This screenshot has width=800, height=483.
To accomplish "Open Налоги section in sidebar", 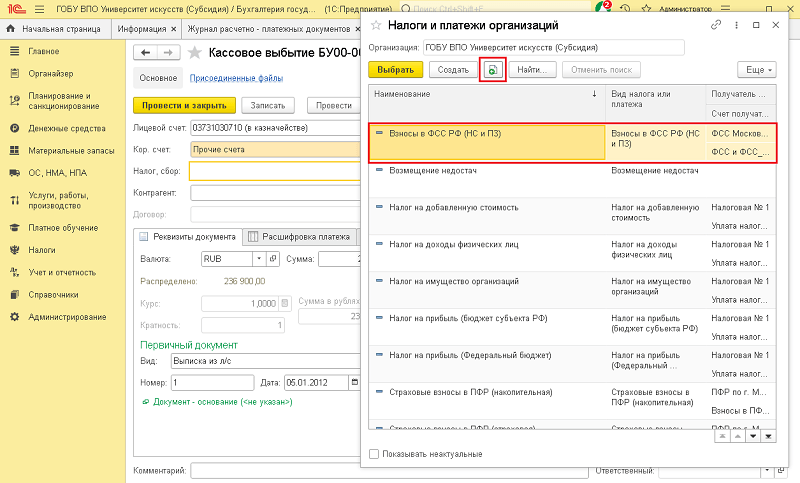I will 42,249.
